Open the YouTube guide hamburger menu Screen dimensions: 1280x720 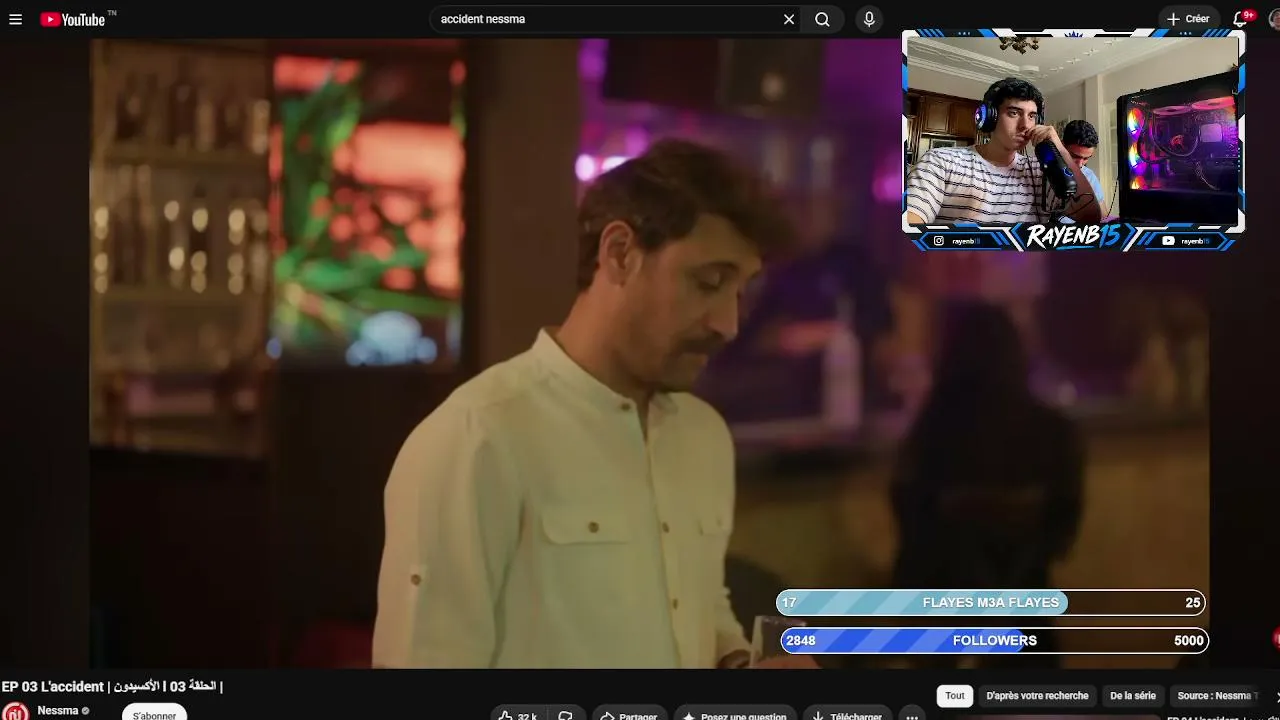[x=15, y=19]
